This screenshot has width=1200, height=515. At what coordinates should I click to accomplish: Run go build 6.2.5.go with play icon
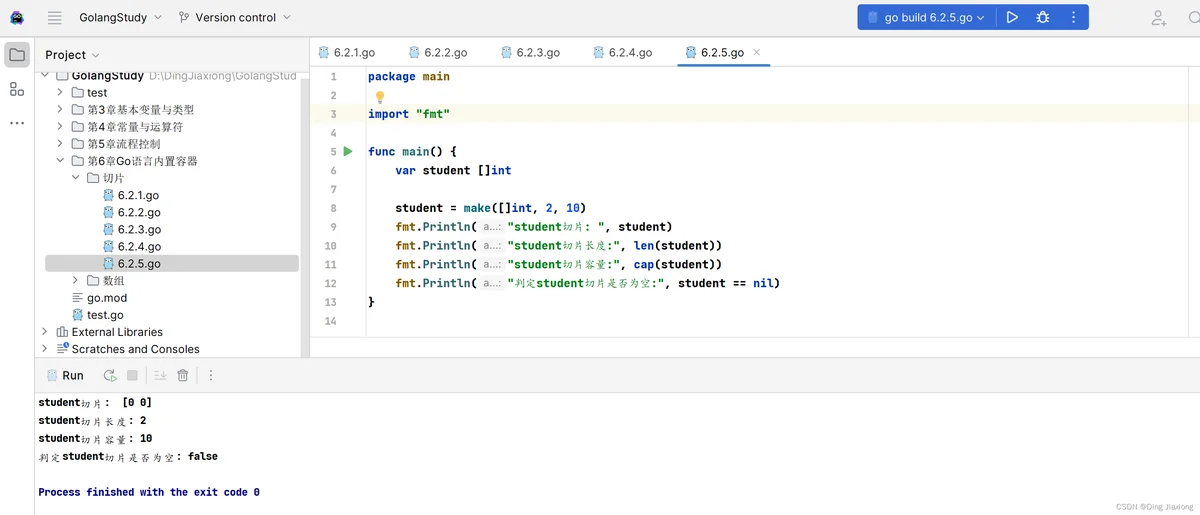(1012, 17)
